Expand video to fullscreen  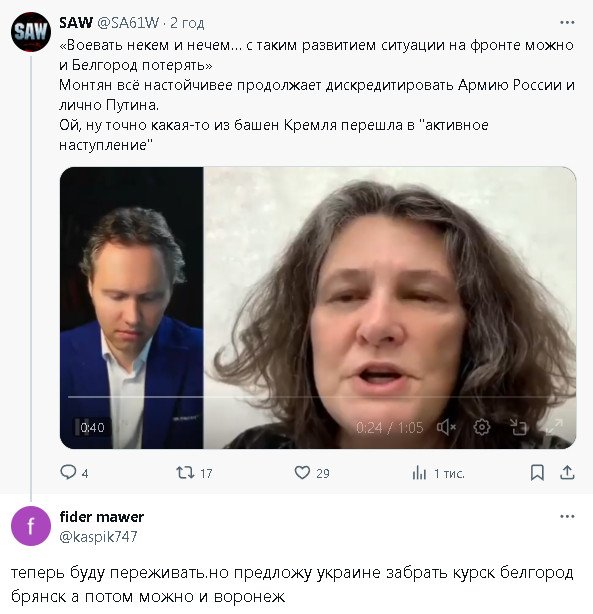pos(553,427)
